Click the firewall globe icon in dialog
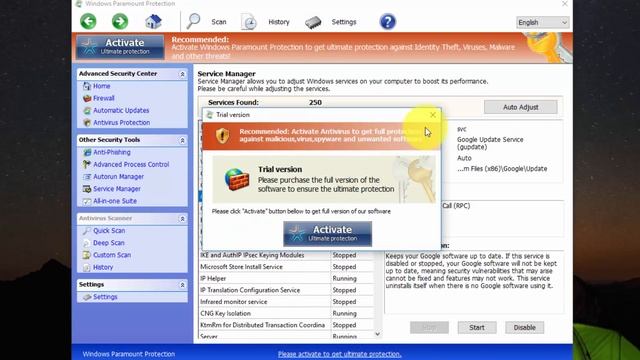This screenshot has width=640, height=360. (237, 180)
